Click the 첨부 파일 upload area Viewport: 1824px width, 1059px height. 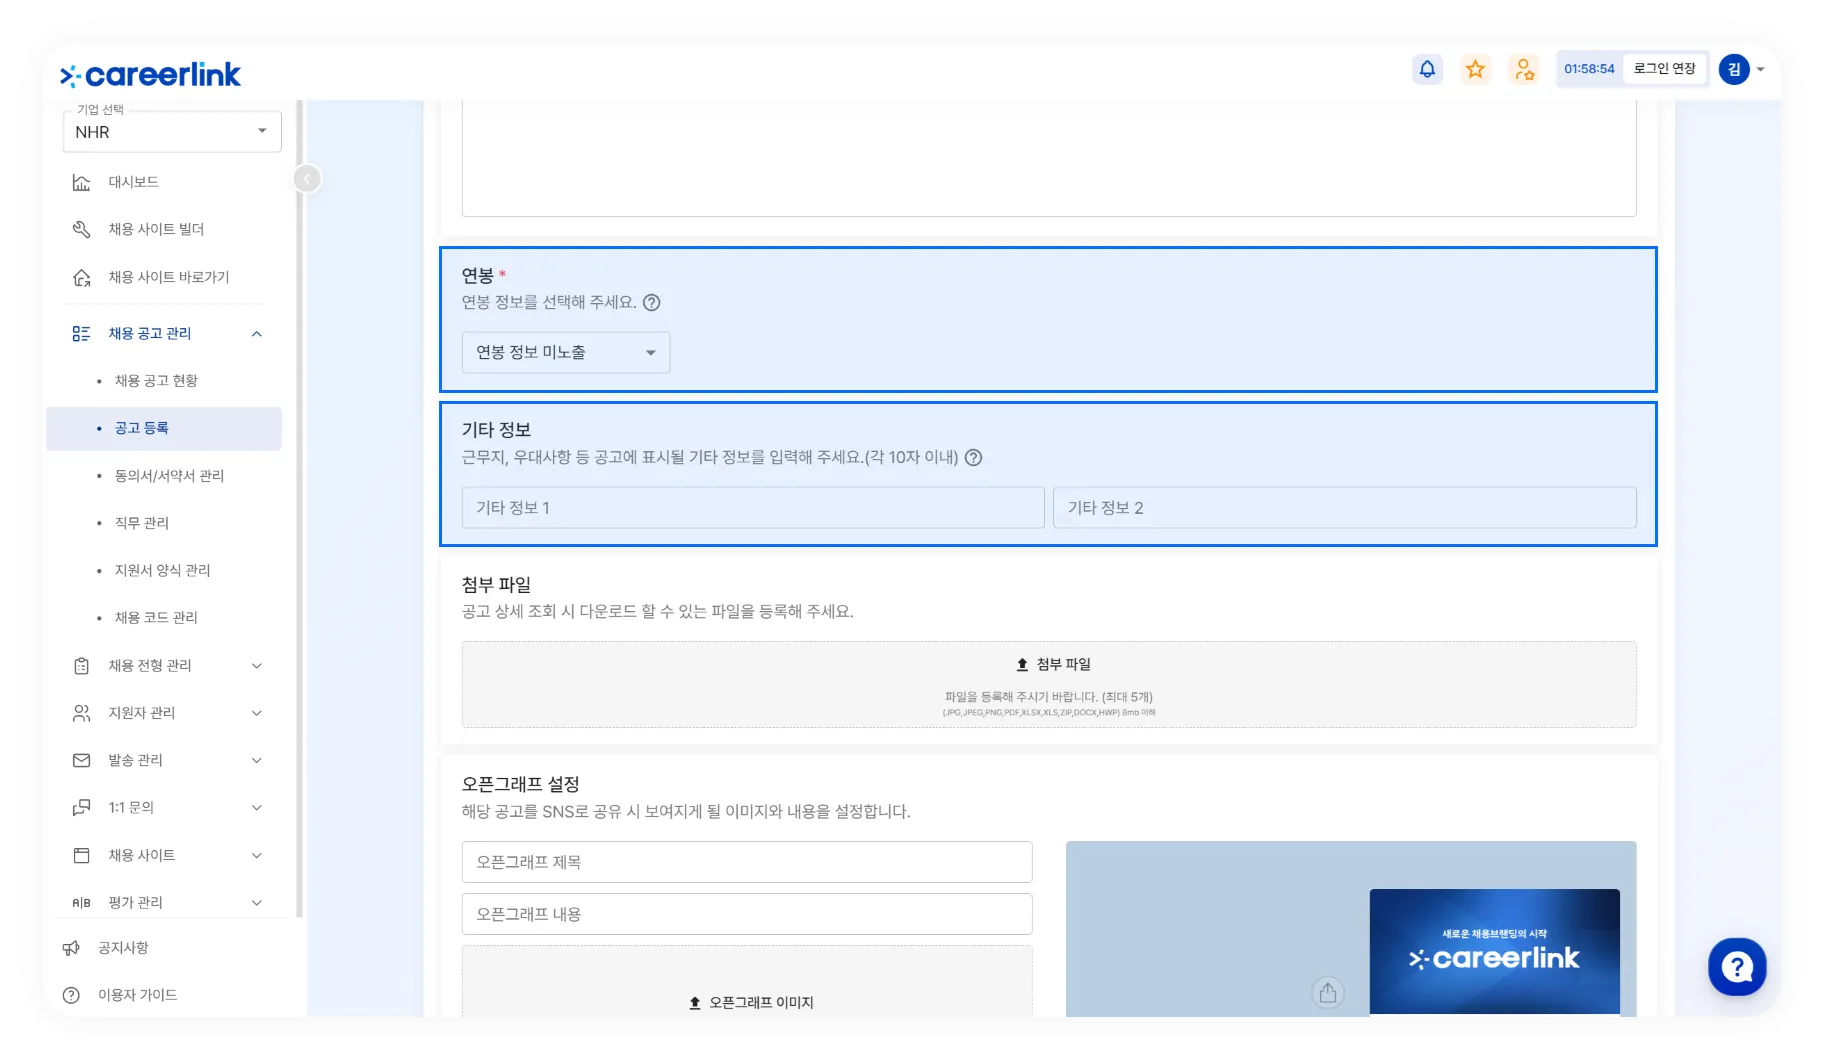[x=1049, y=685]
